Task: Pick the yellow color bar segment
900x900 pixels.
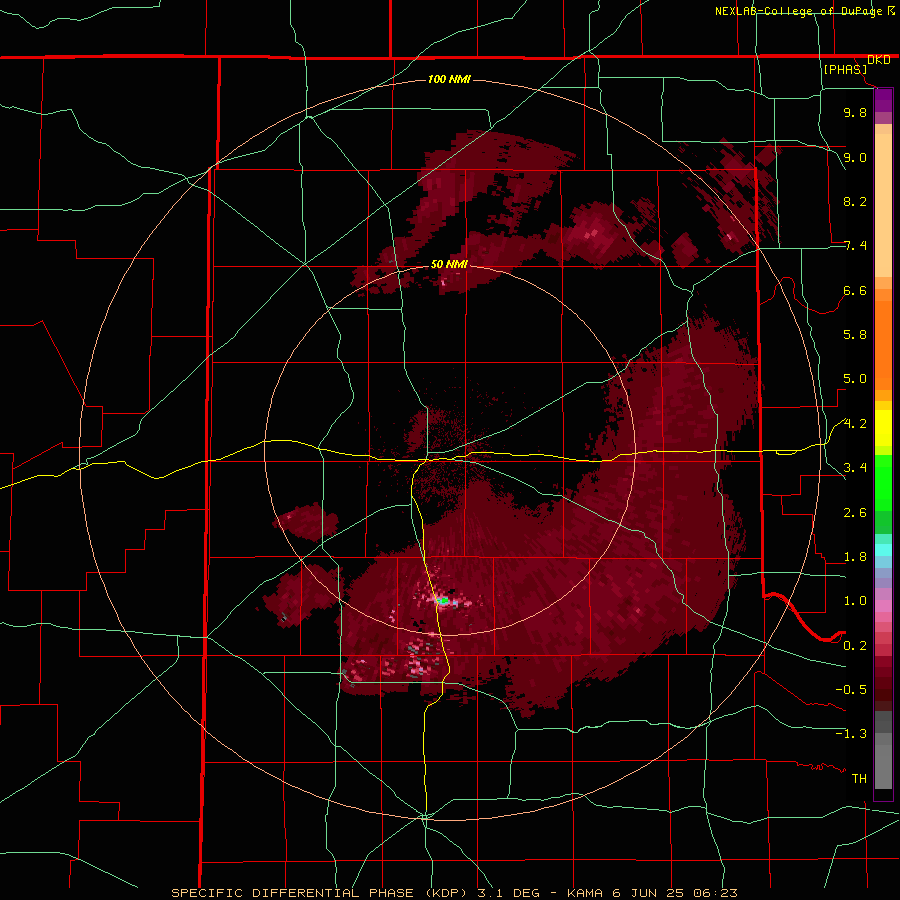Action: (883, 428)
